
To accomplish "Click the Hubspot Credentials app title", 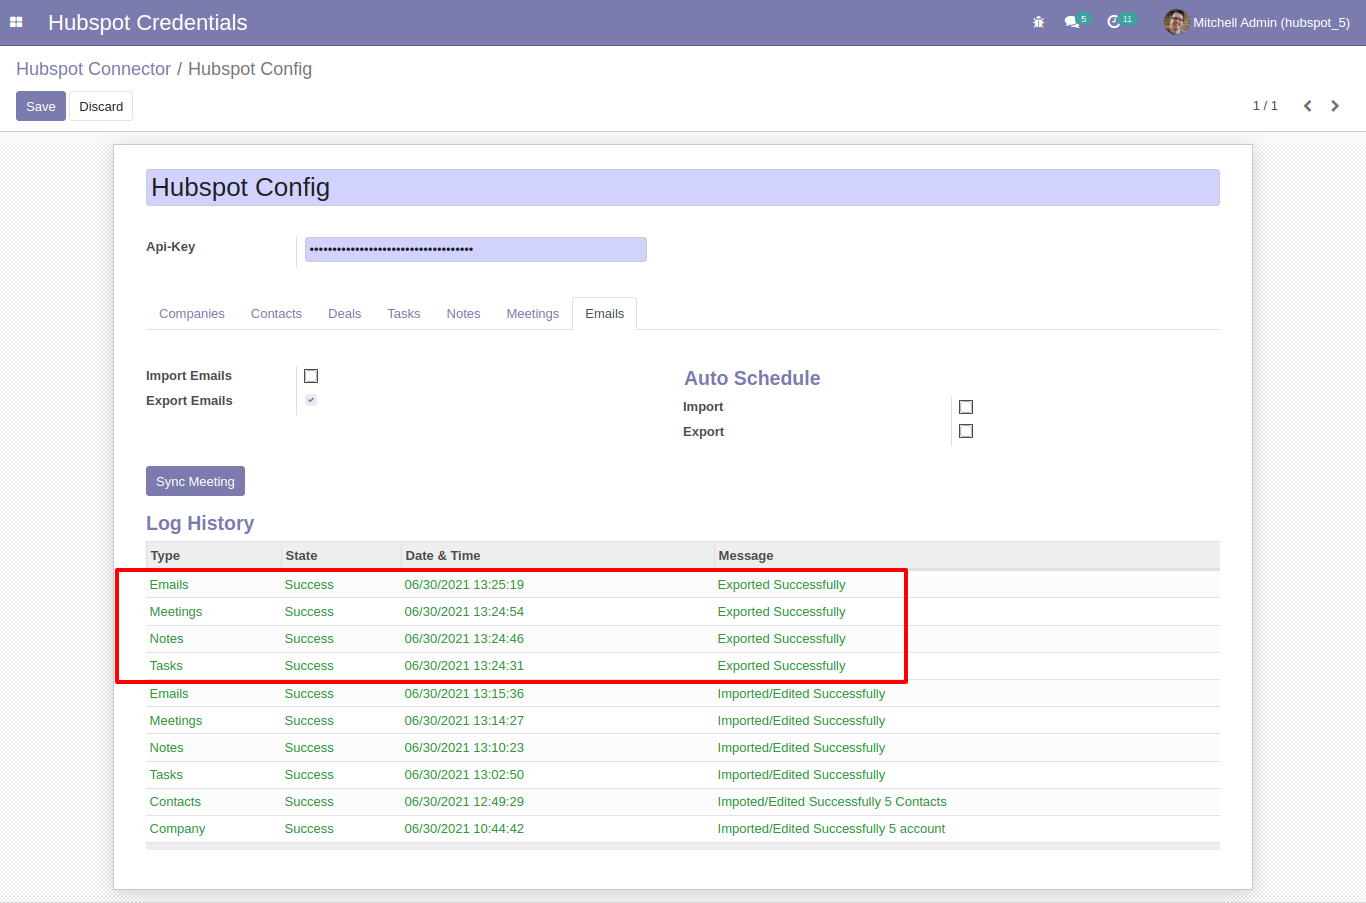I will tap(148, 22).
